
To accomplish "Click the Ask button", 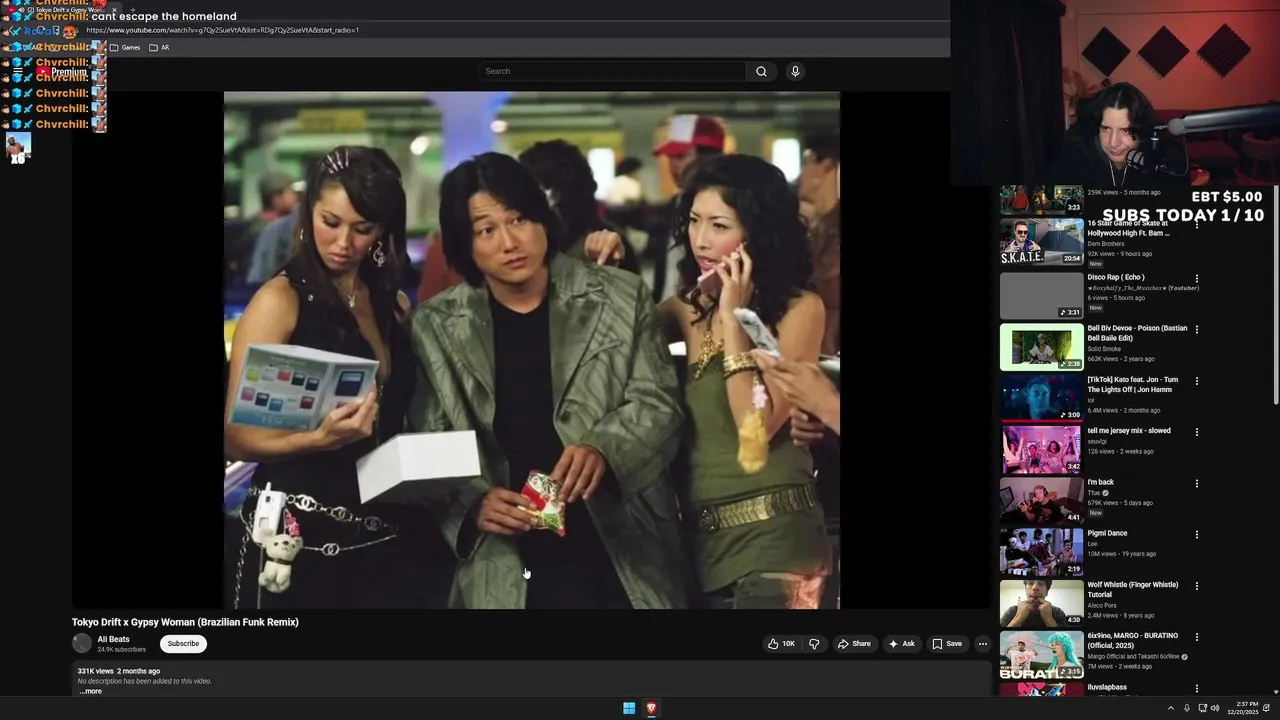I will [901, 644].
